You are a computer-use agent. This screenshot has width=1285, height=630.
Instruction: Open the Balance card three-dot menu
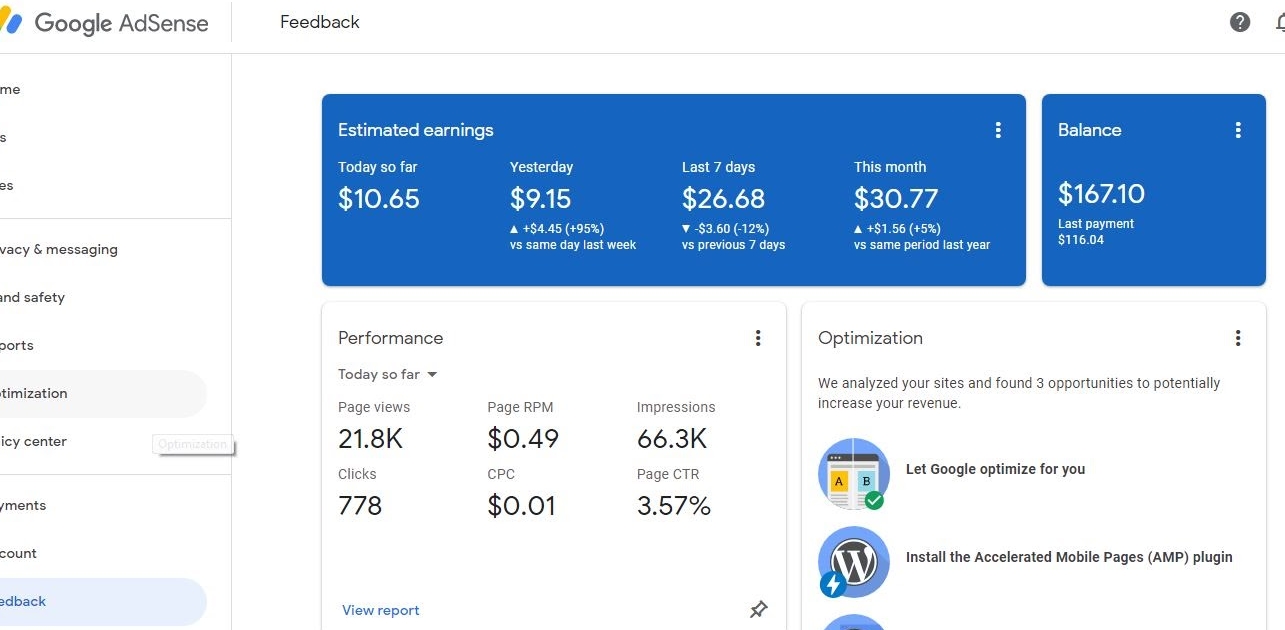(x=1238, y=130)
